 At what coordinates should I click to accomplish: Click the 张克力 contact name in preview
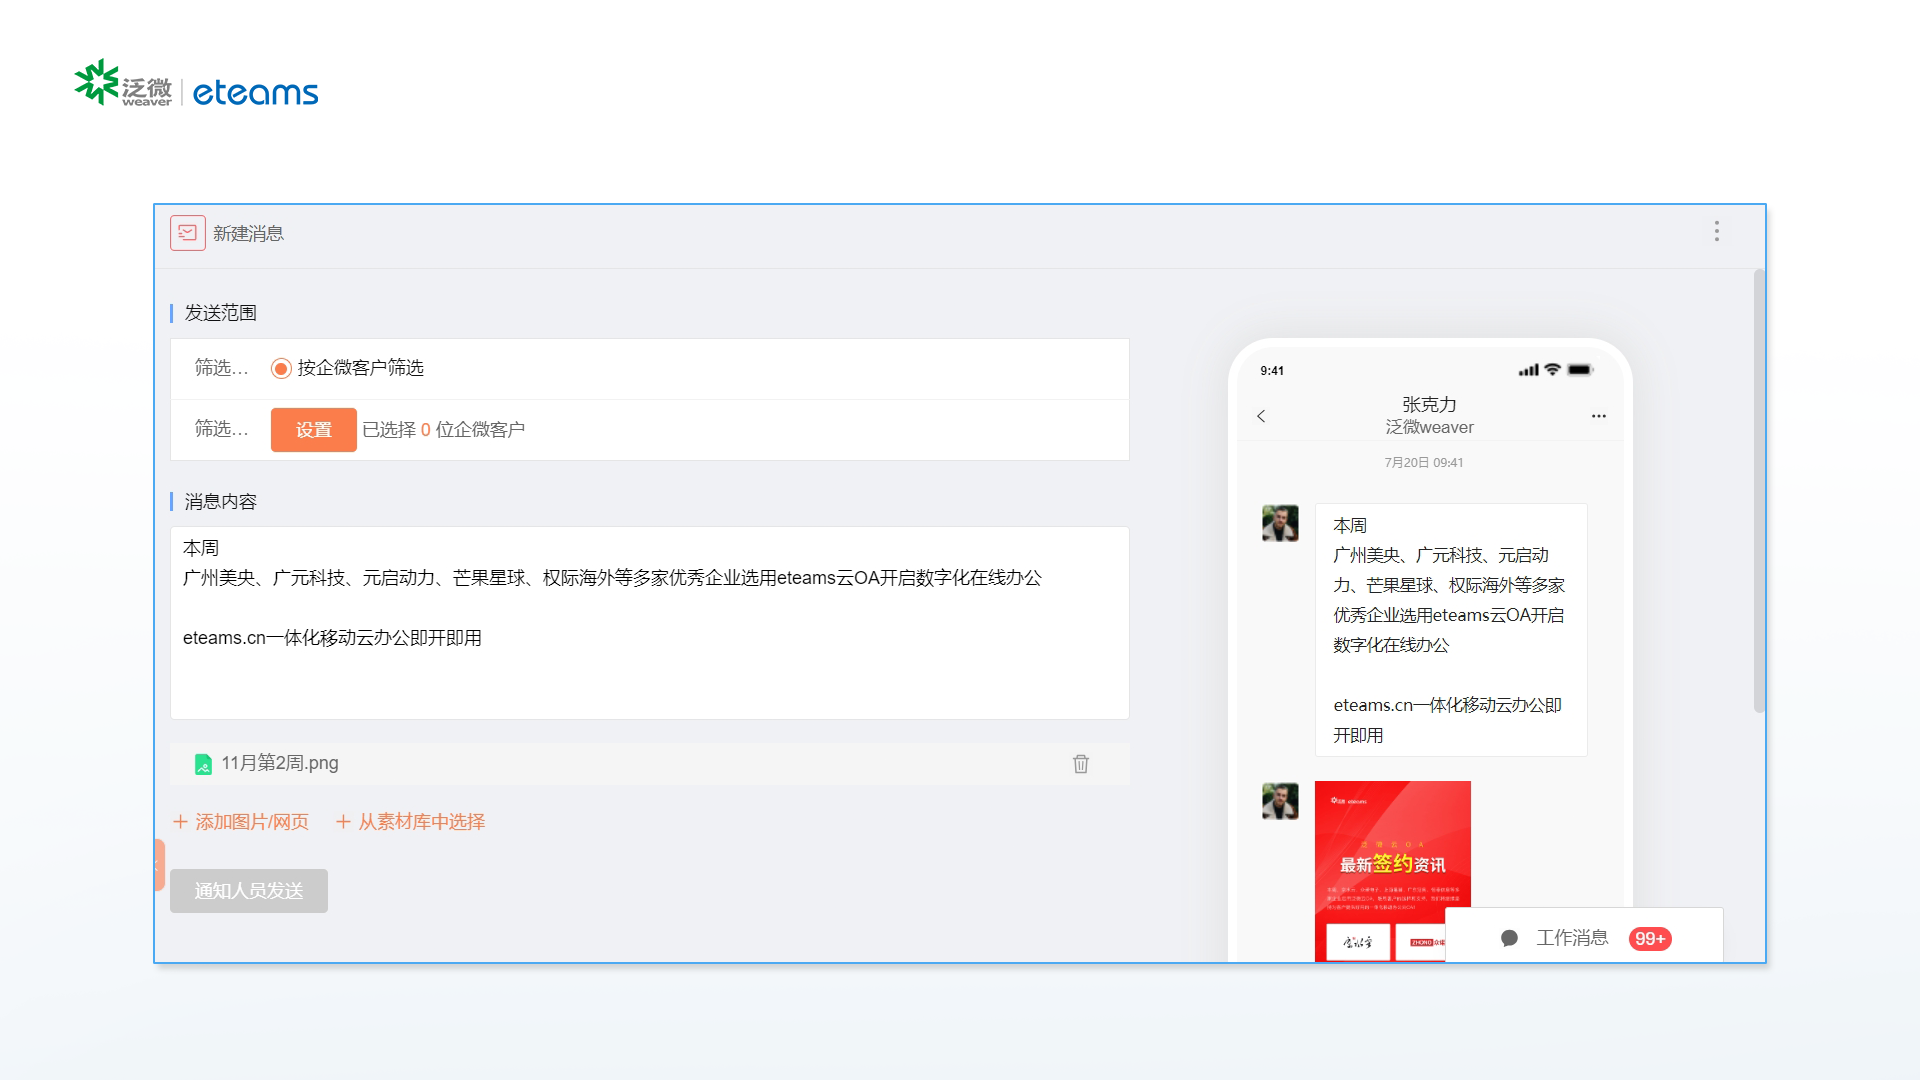(x=1429, y=405)
